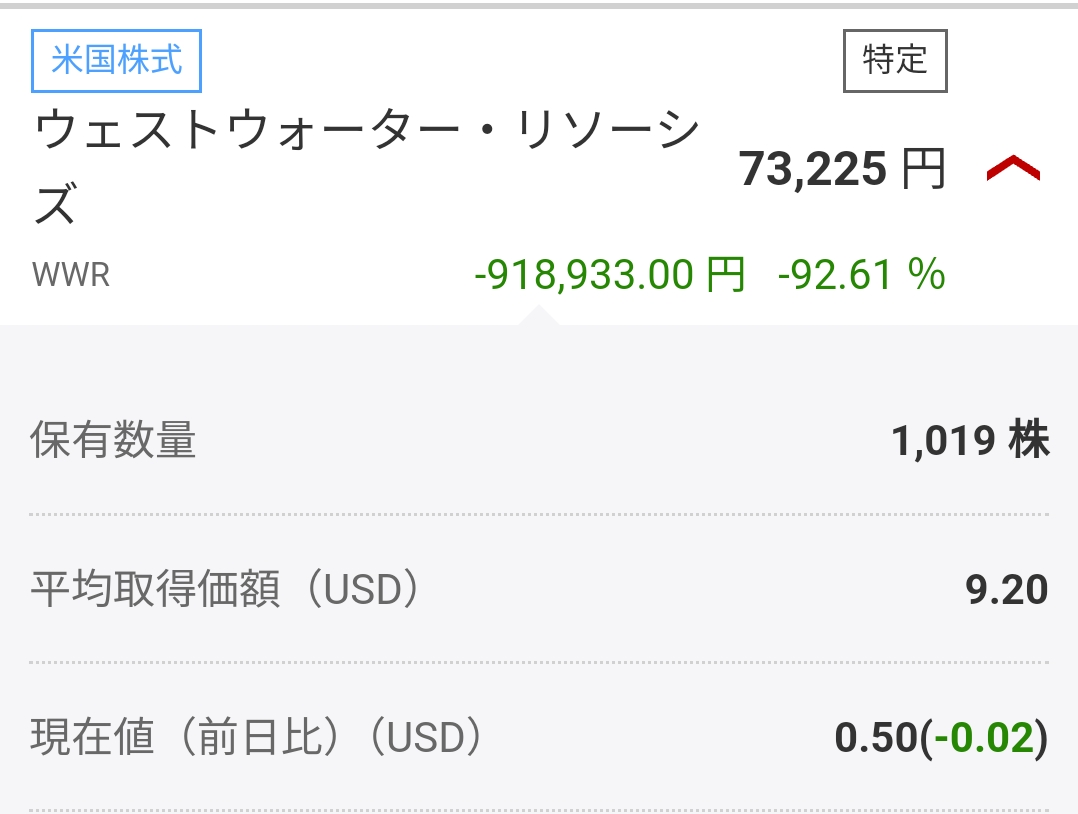Viewport: 1078px width, 814px height.
Task: Select the 現在値（前日比）（USD） label
Action: (257, 739)
